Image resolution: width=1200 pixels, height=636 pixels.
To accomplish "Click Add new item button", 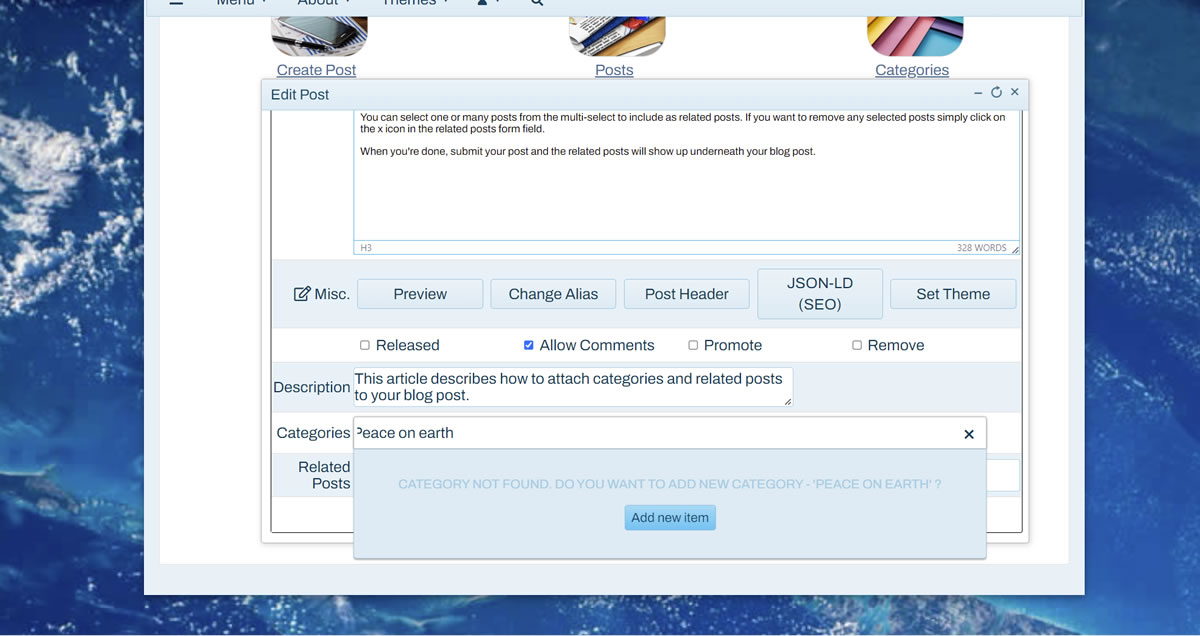I will pyautogui.click(x=670, y=518).
